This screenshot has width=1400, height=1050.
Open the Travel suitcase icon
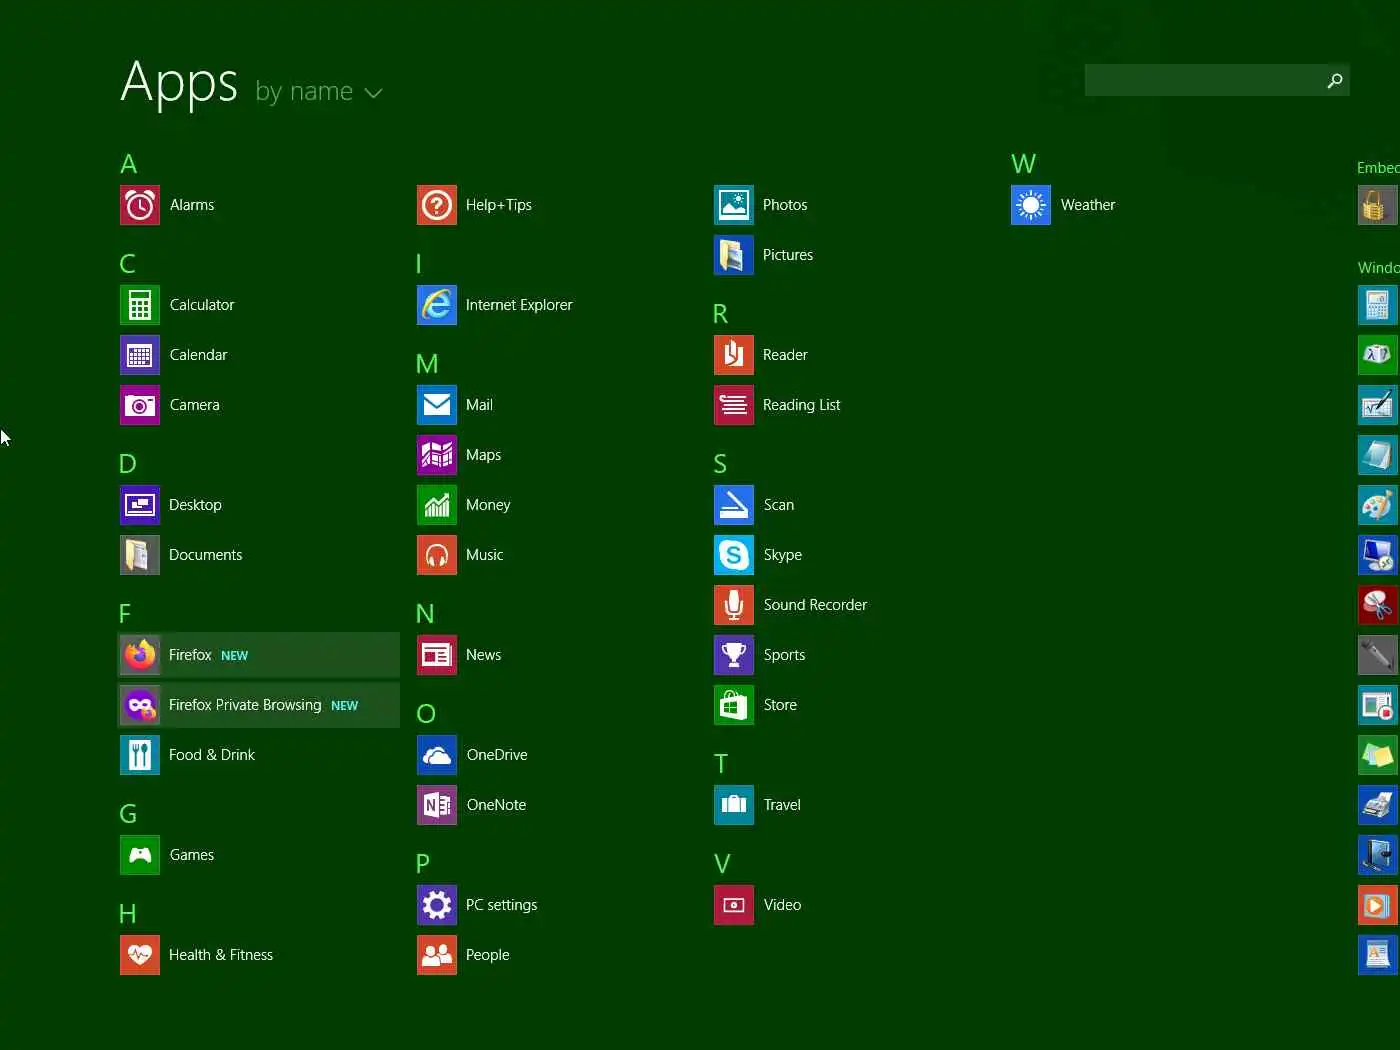point(734,805)
